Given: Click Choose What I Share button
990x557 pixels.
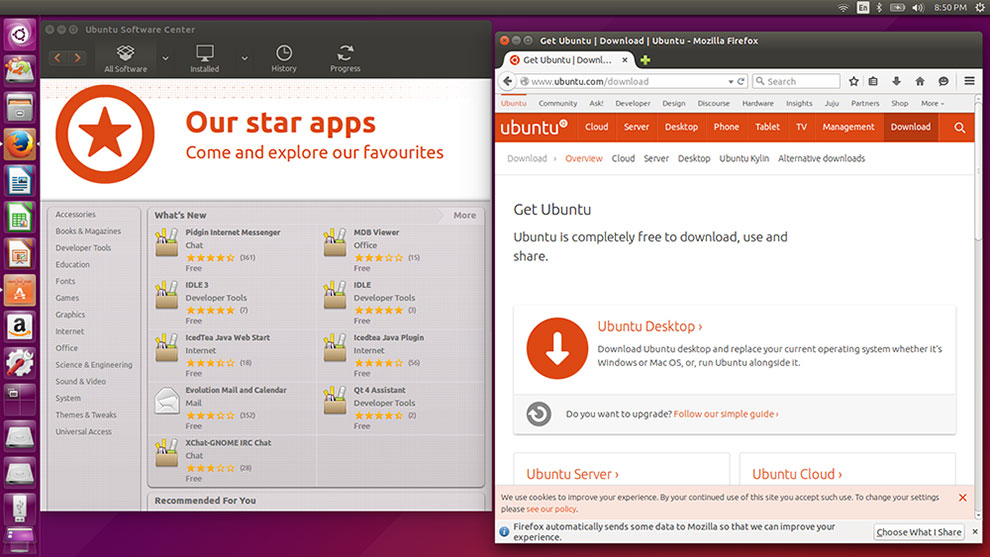Looking at the screenshot, I should [x=919, y=532].
